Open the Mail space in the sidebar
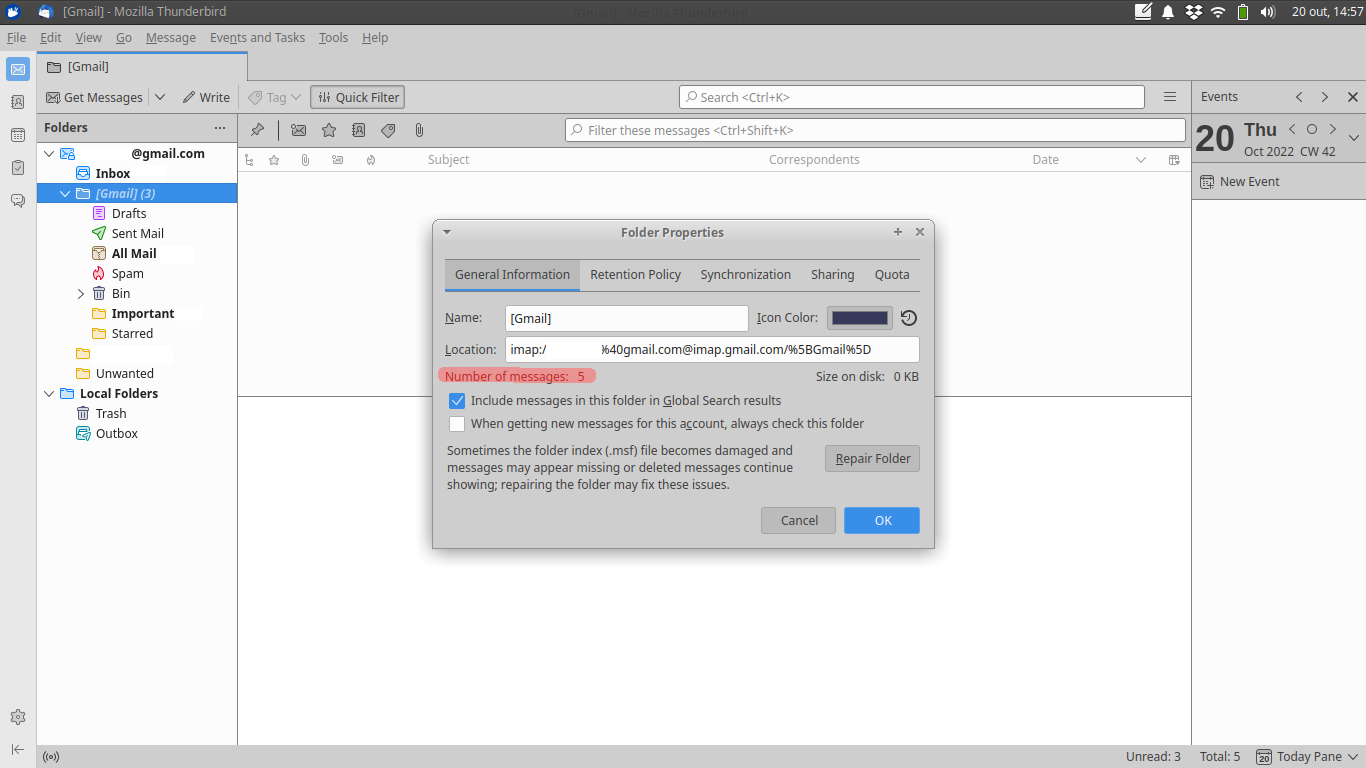The image size is (1366, 768). tap(18, 69)
